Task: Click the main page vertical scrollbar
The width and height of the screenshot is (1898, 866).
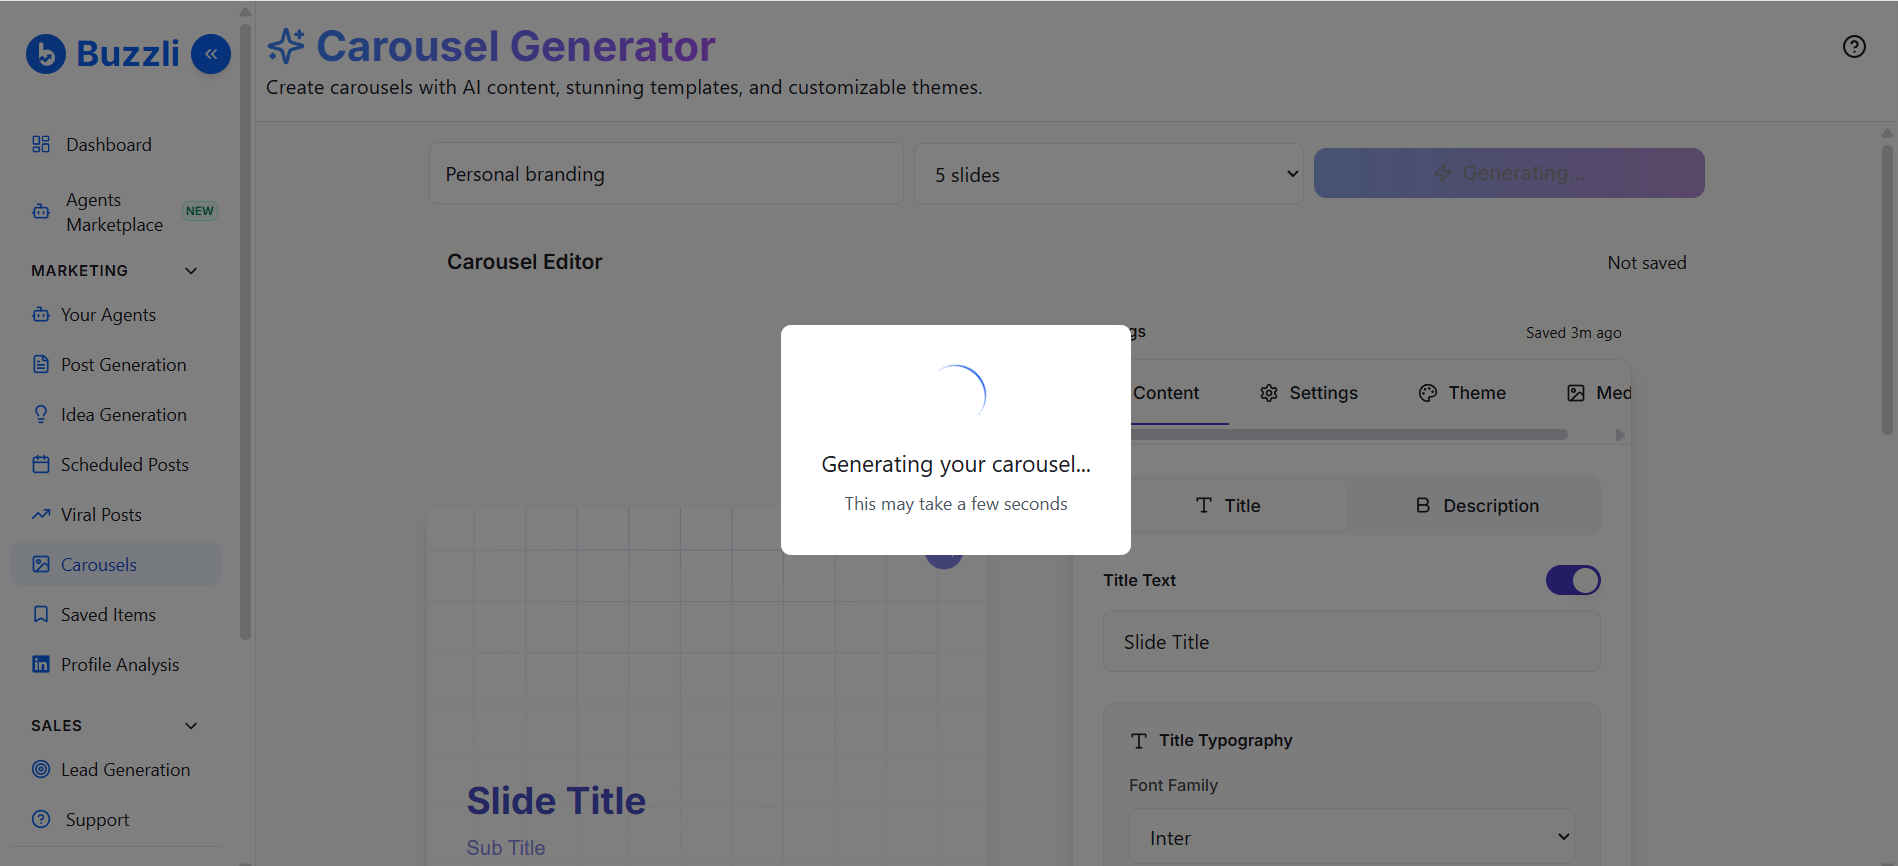Action: (x=1887, y=290)
